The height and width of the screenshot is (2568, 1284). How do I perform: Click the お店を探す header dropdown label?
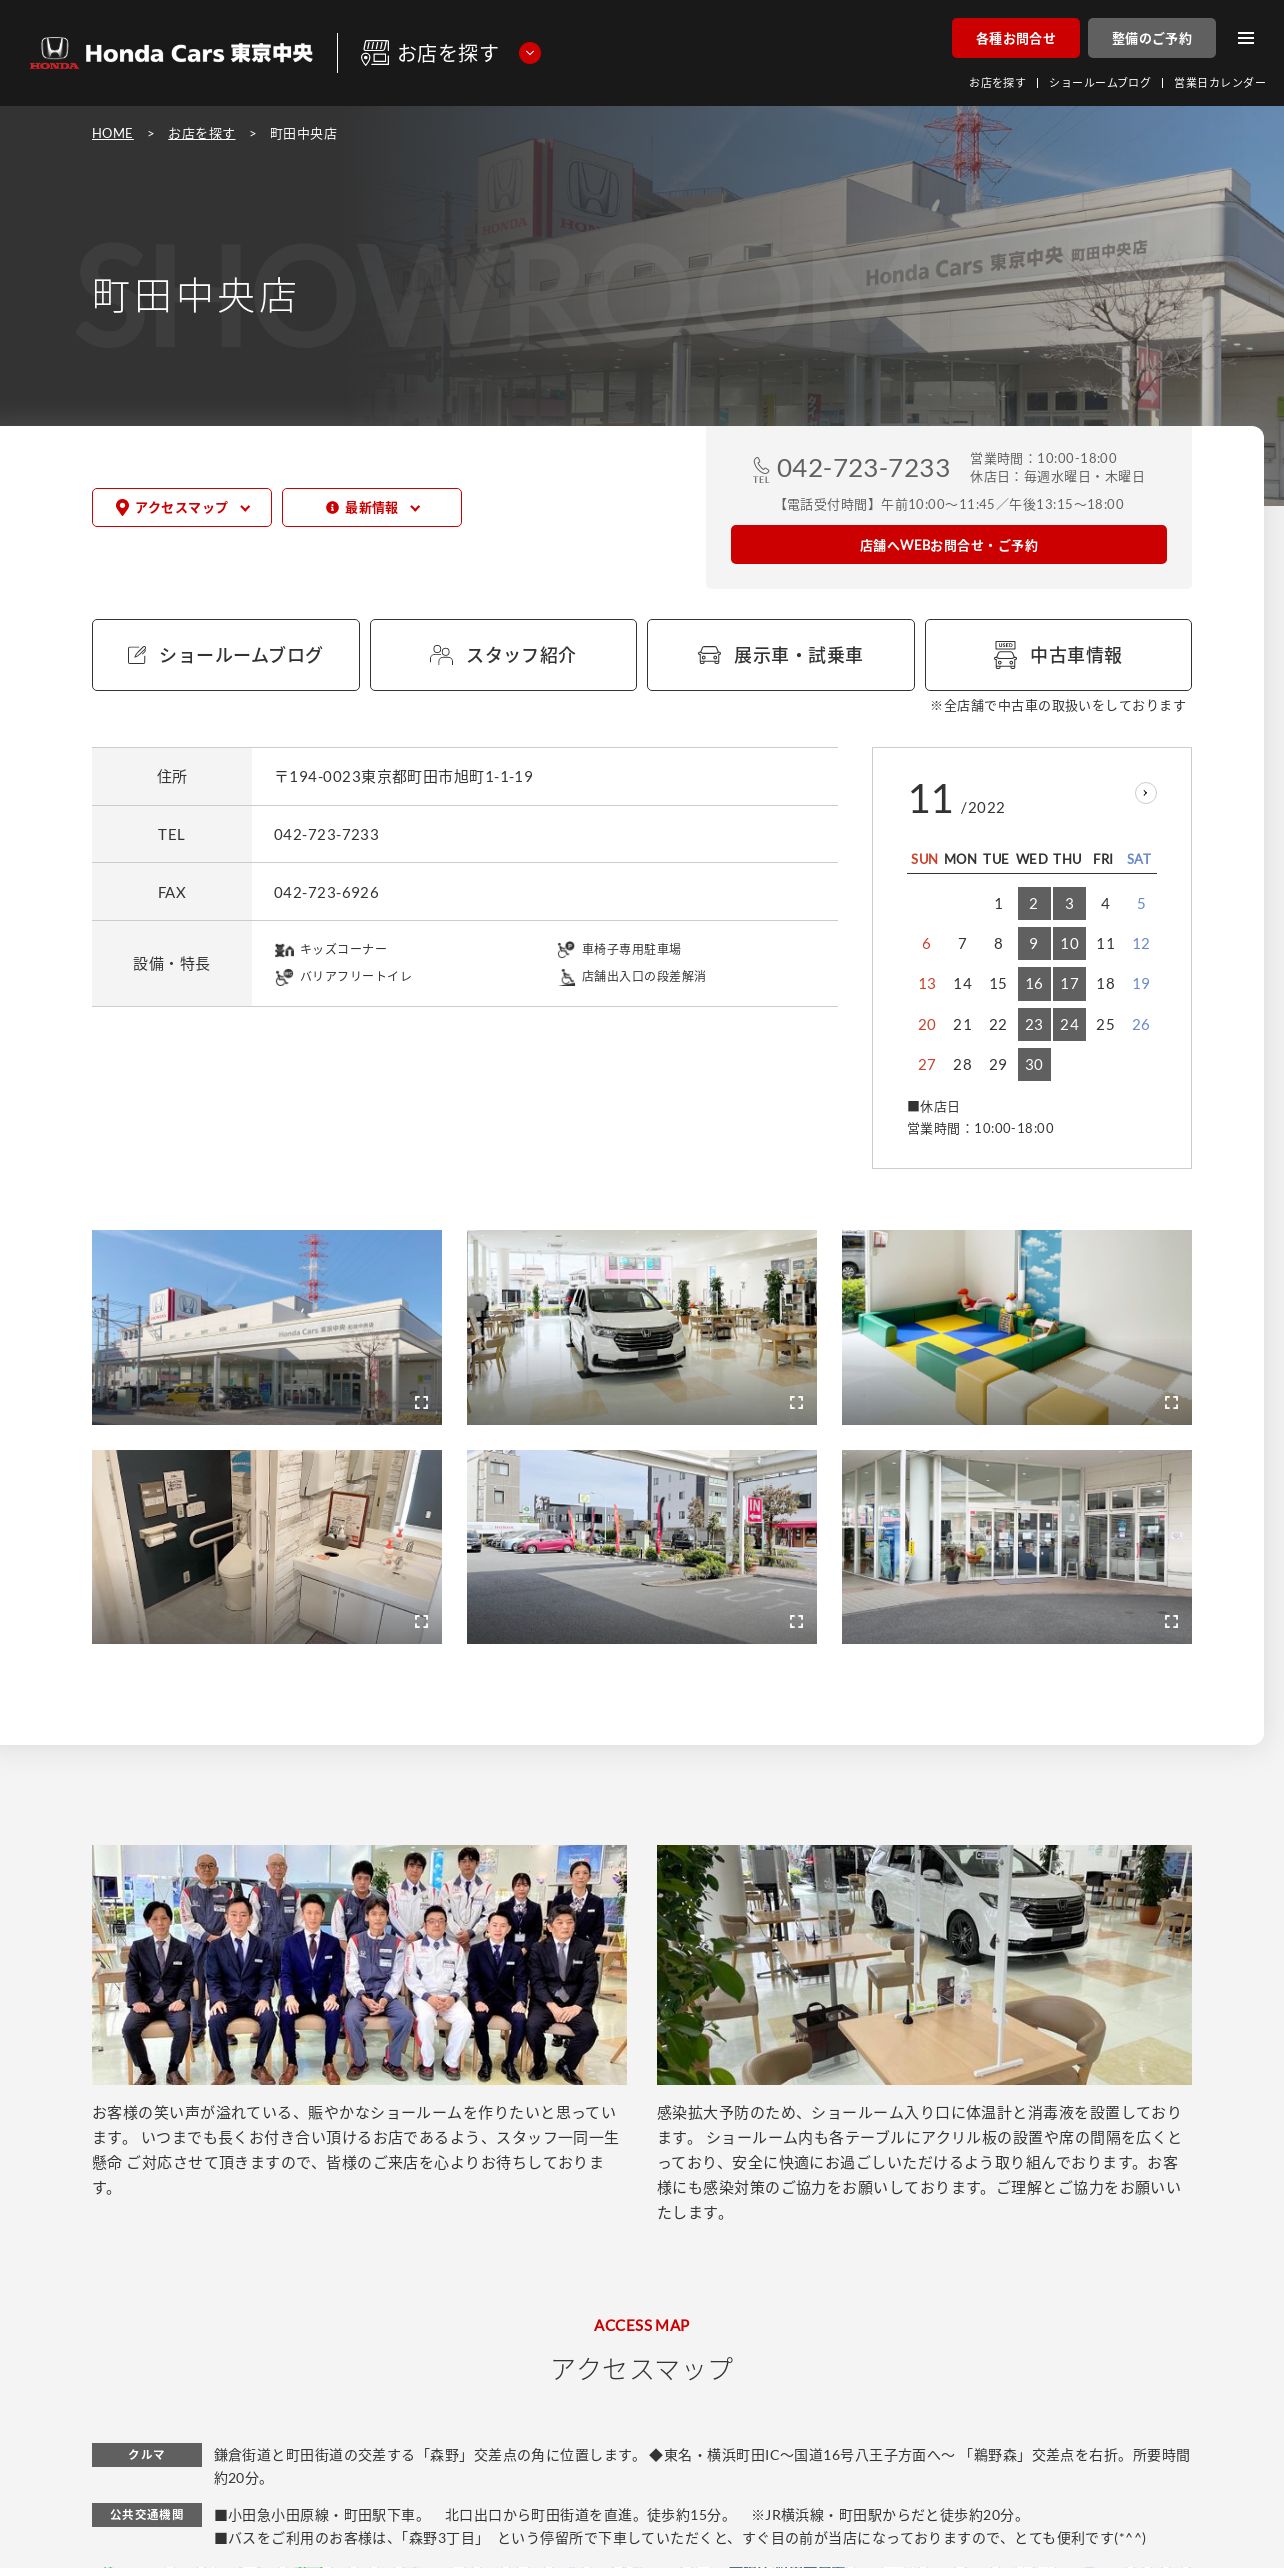[448, 53]
